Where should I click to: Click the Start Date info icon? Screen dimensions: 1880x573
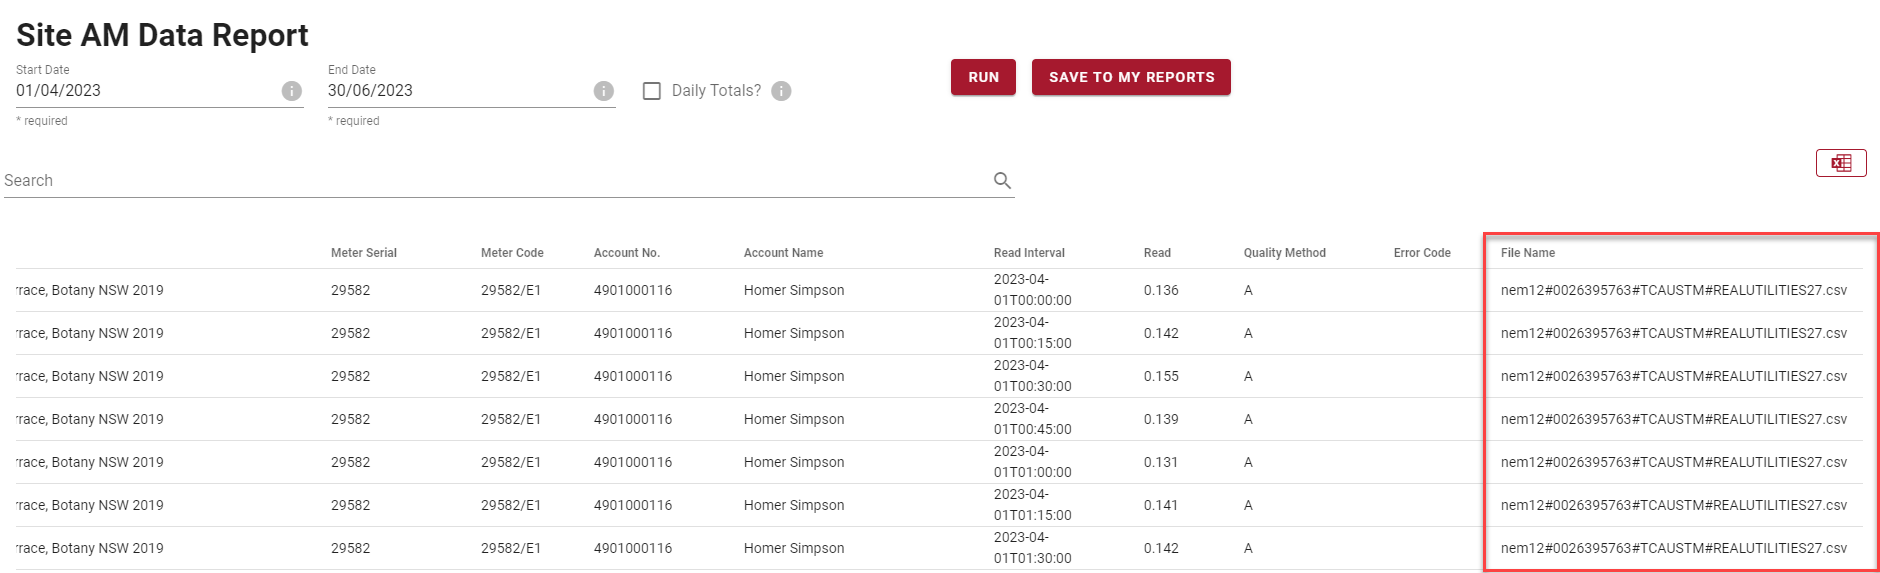tap(292, 91)
